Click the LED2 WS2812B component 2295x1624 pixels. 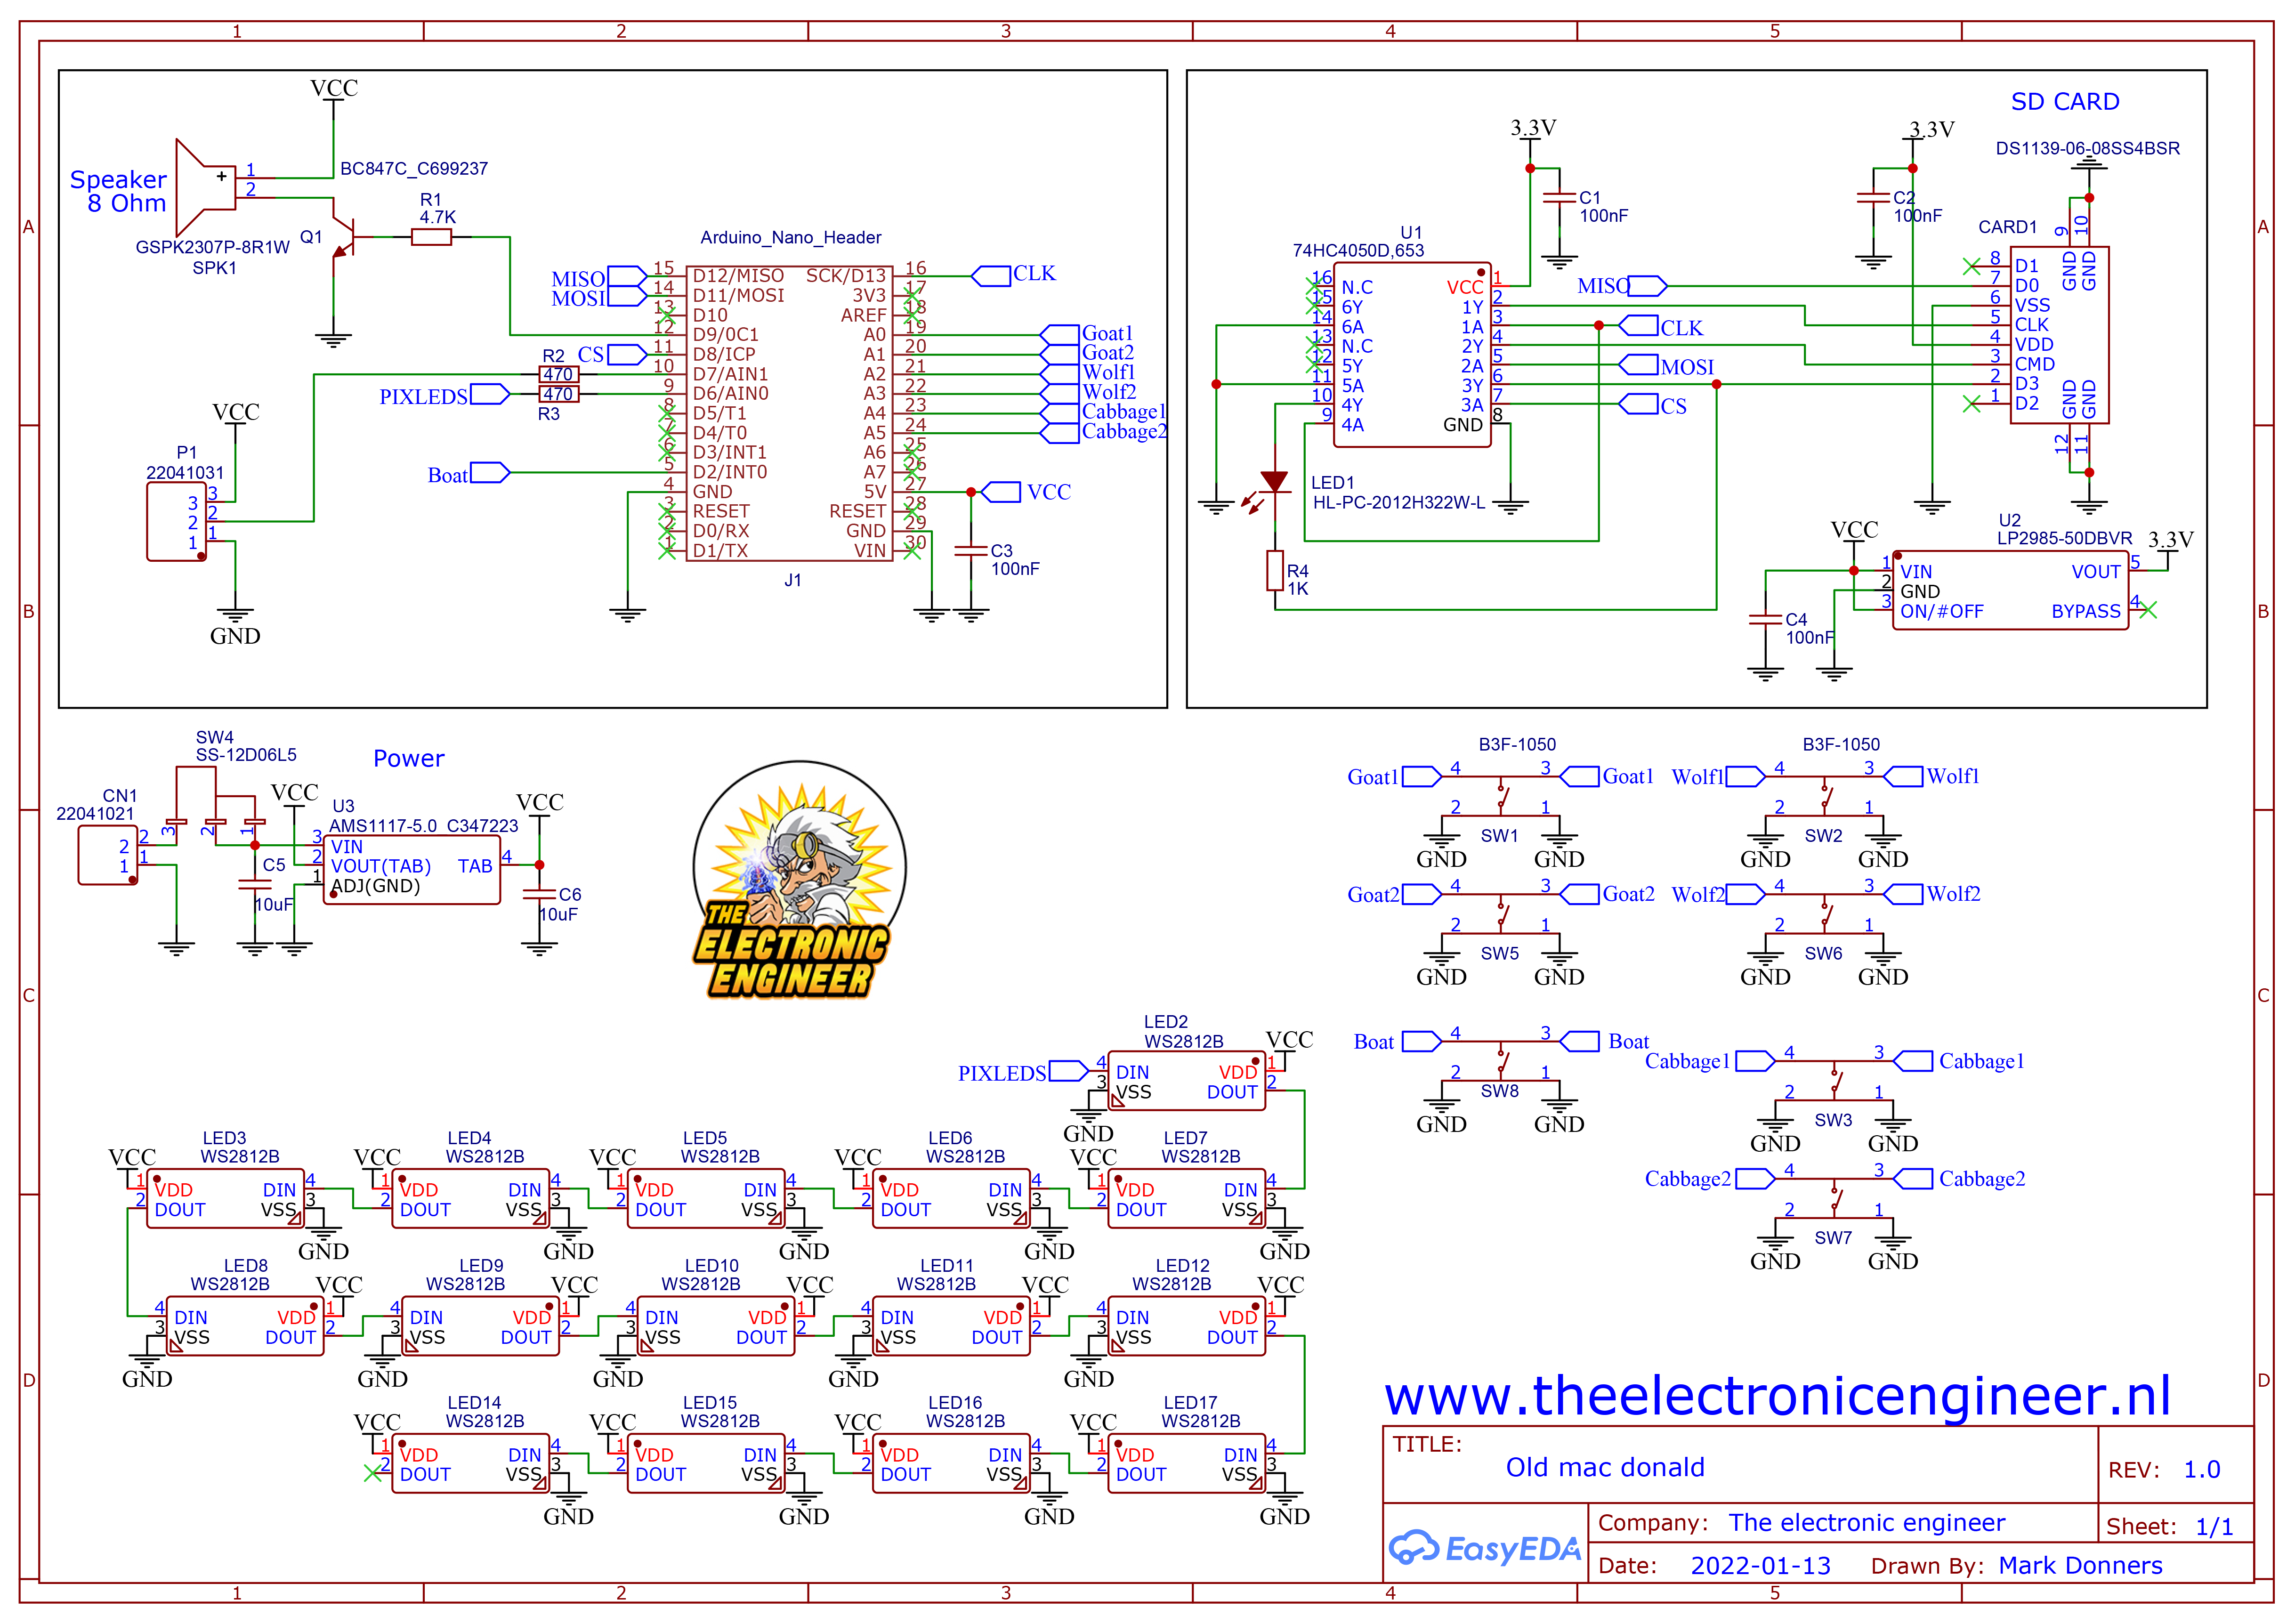(1186, 1081)
